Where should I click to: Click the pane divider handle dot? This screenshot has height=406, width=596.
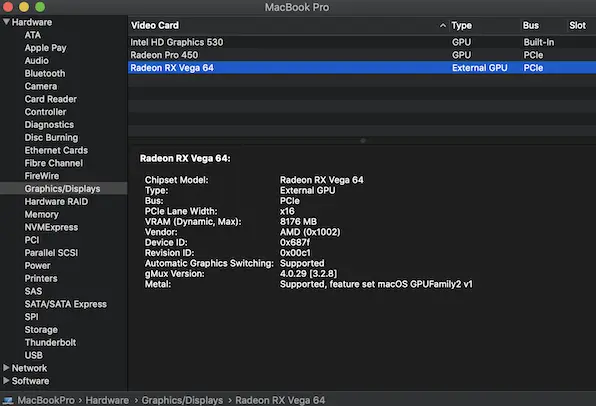[x=363, y=141]
